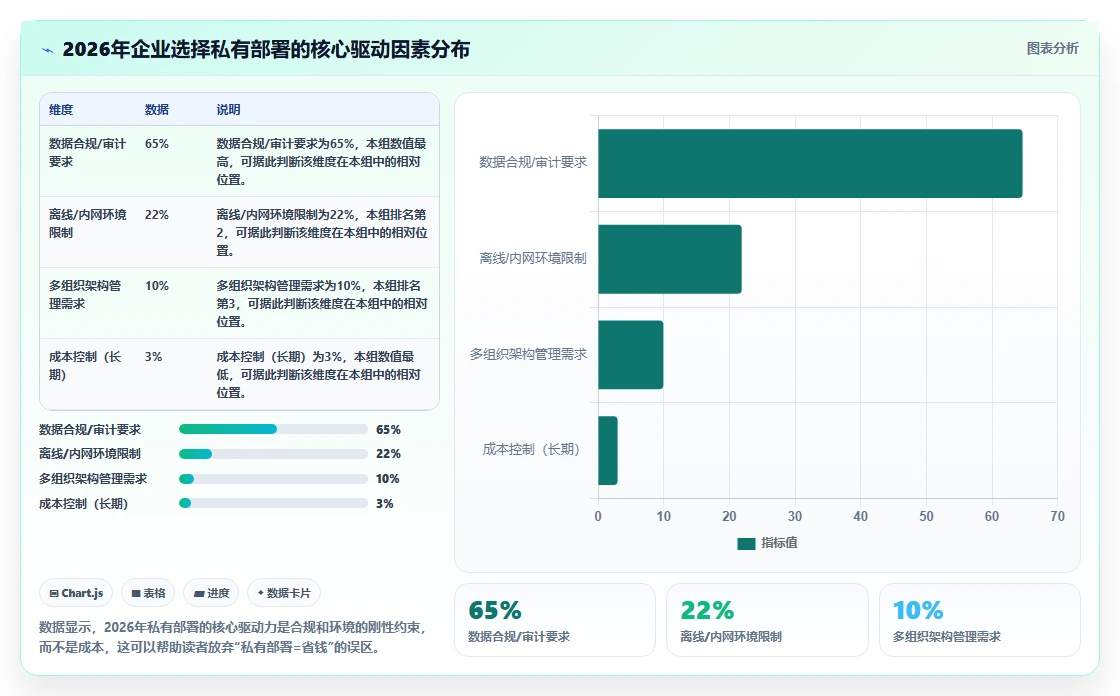The height and width of the screenshot is (696, 1120).
Task: Click the 65% table cell
Action: [x=156, y=144]
